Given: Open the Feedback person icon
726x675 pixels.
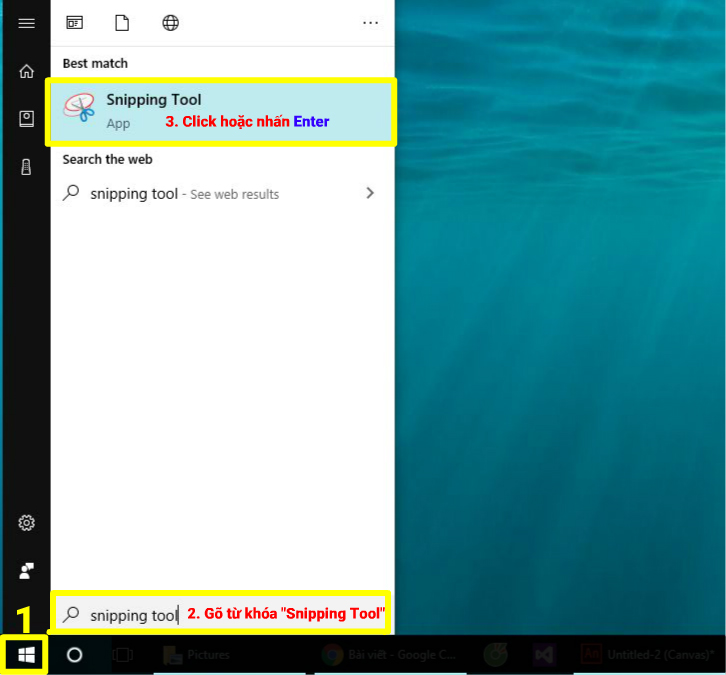Looking at the screenshot, I should click(x=26, y=571).
